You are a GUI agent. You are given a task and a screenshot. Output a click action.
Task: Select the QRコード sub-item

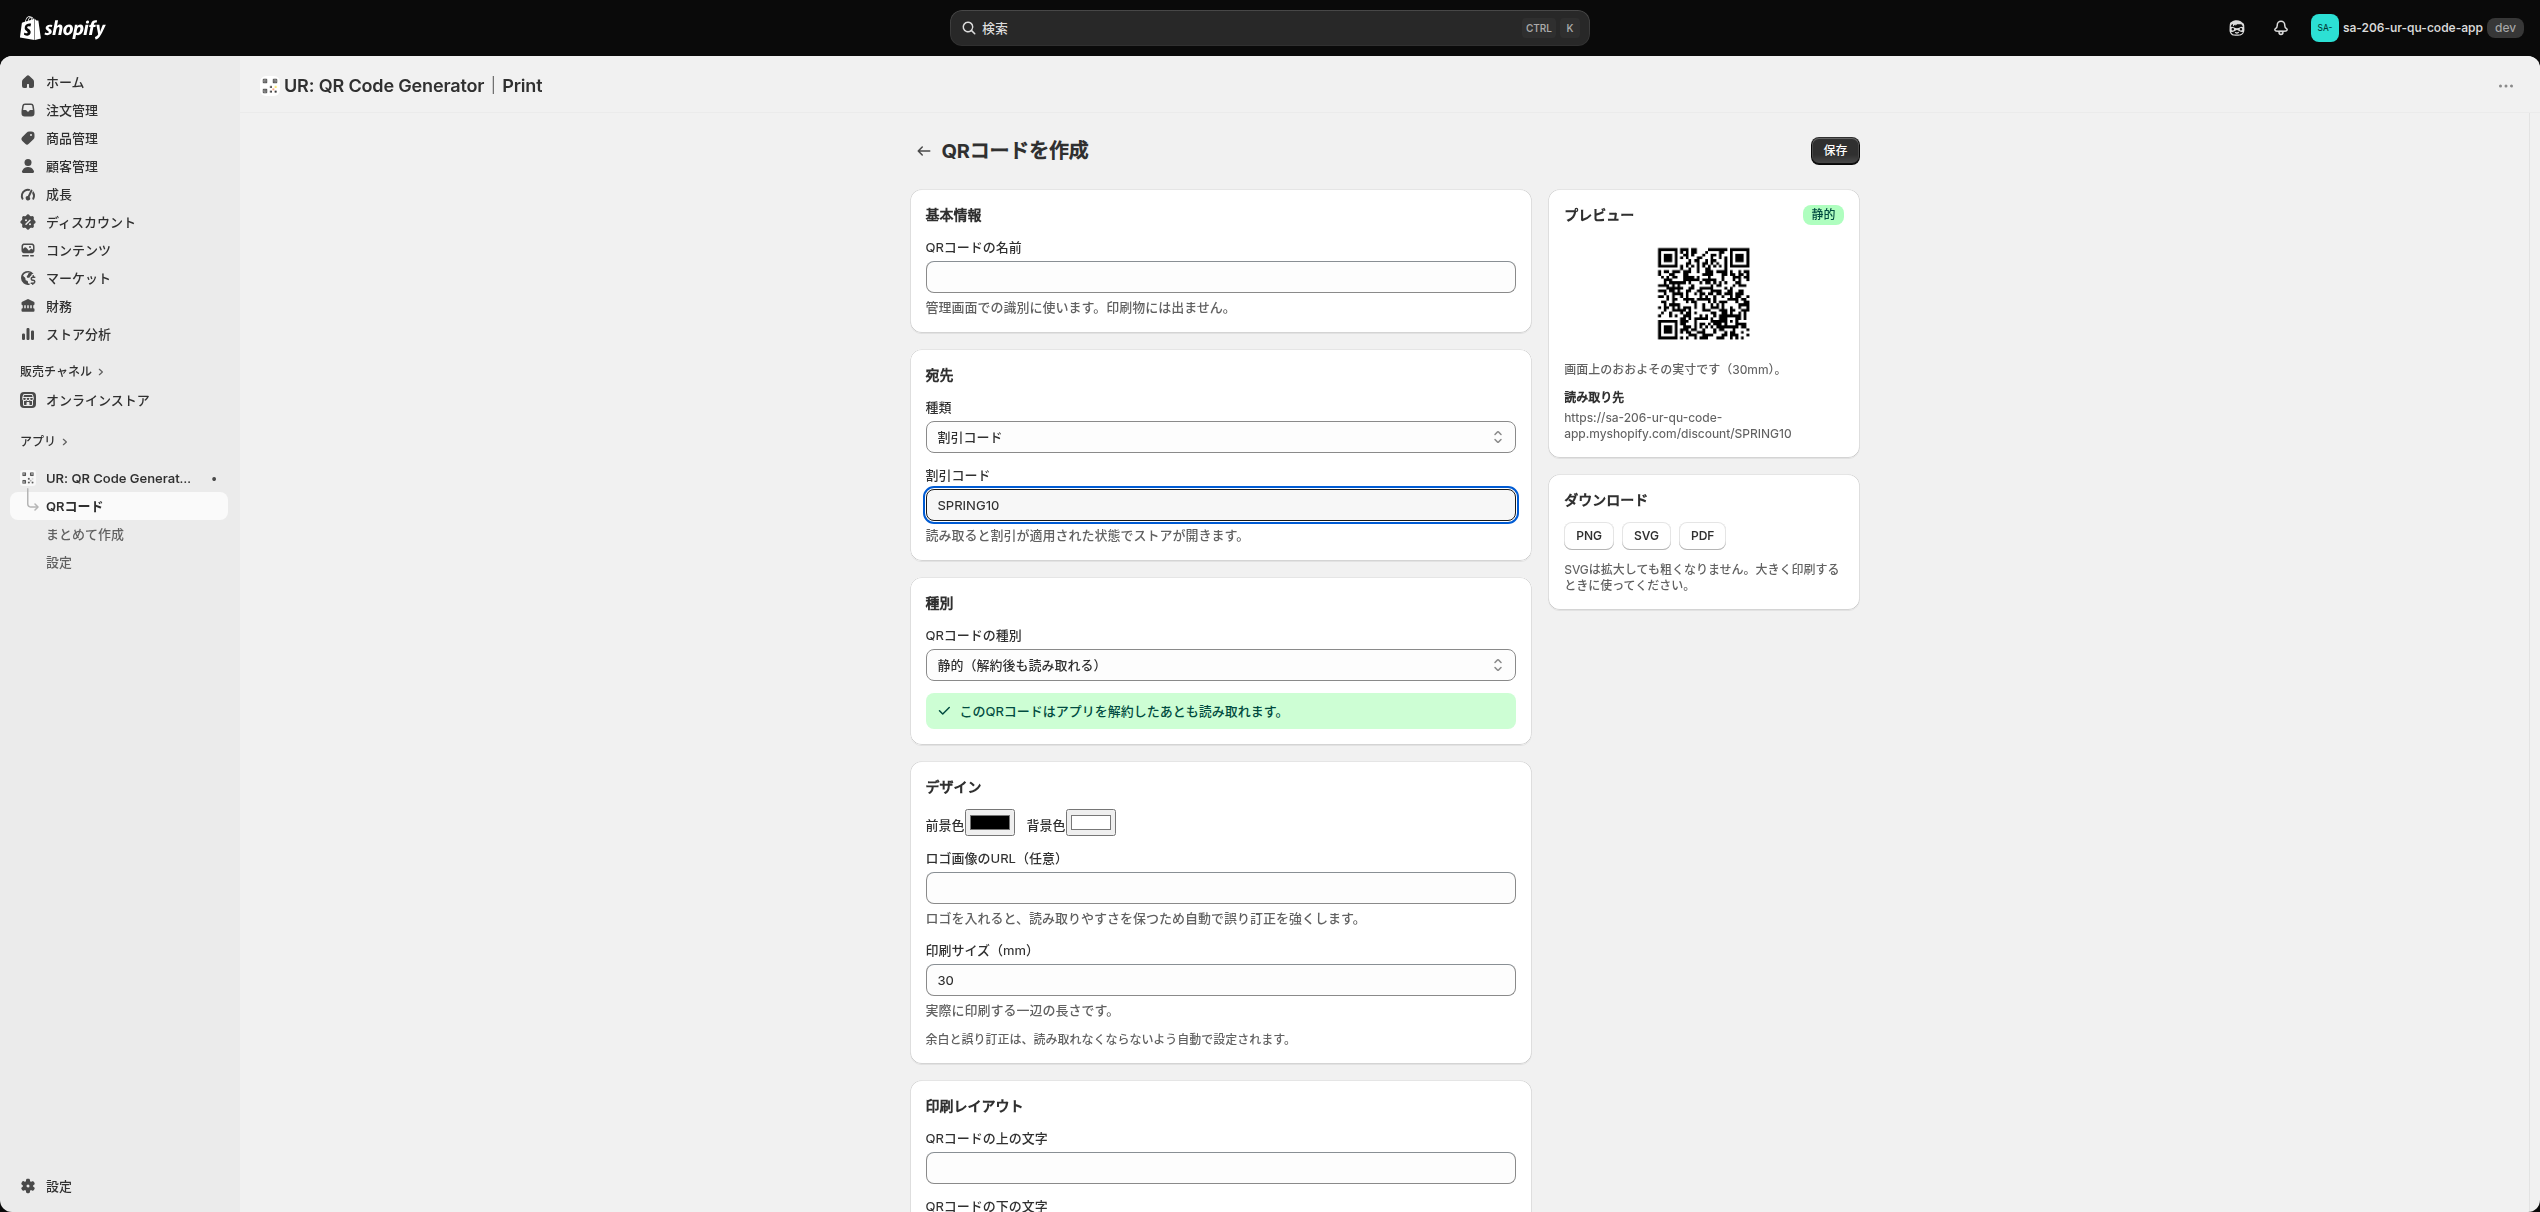(x=119, y=506)
